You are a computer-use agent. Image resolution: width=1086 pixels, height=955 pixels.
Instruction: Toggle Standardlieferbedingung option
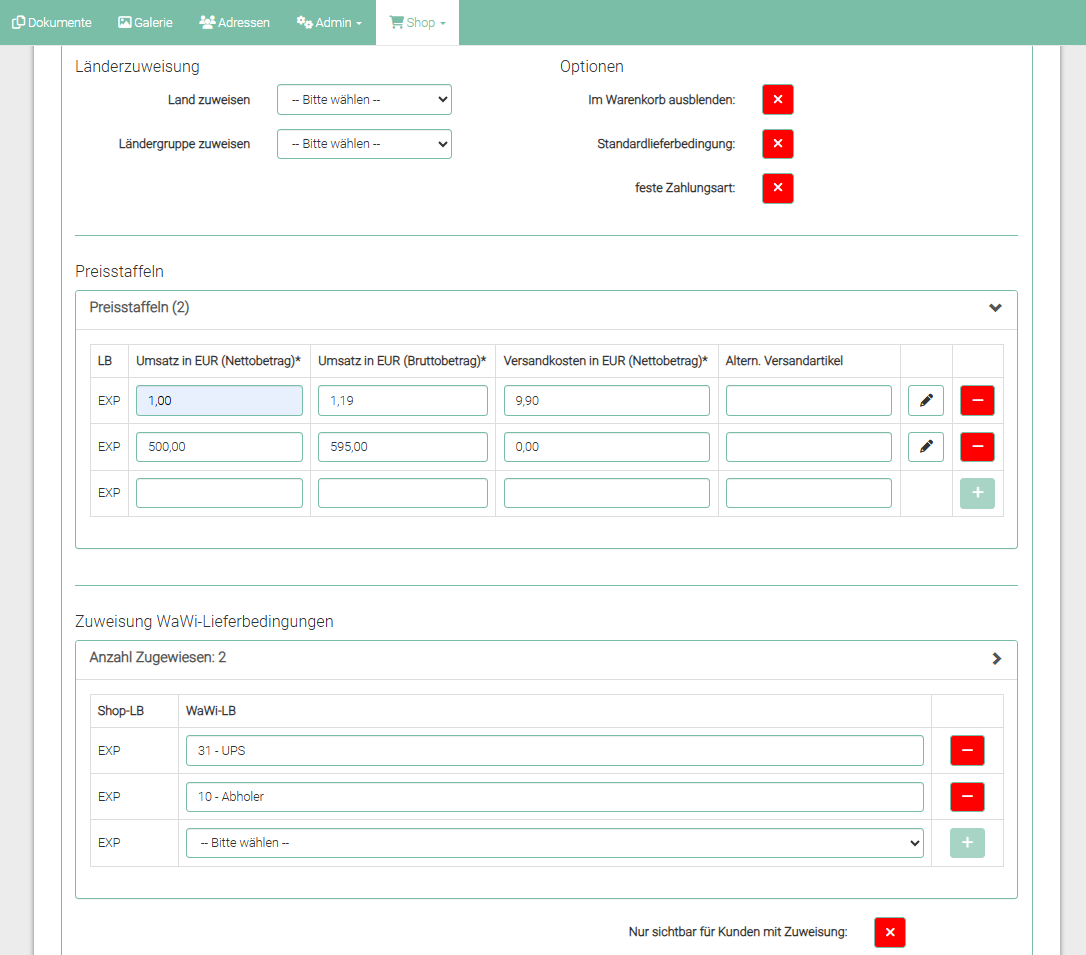pyautogui.click(x=777, y=144)
